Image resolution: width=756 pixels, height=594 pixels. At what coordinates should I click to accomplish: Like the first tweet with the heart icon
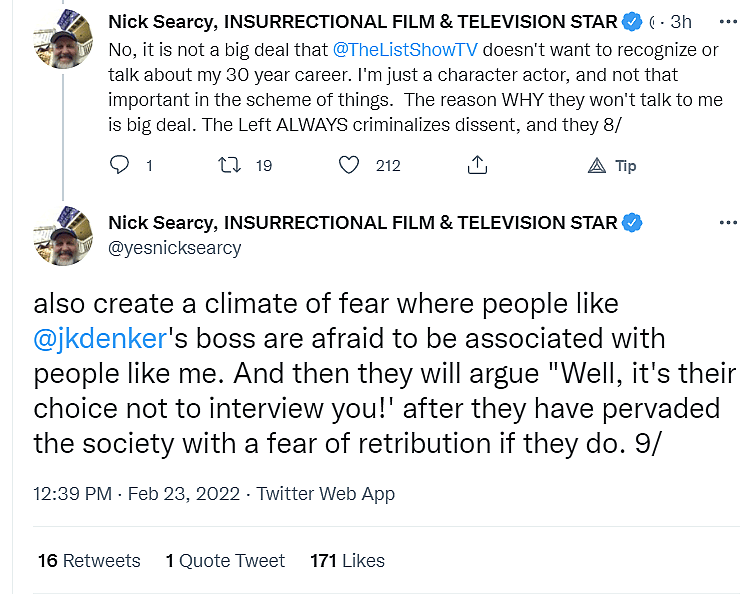click(x=349, y=165)
